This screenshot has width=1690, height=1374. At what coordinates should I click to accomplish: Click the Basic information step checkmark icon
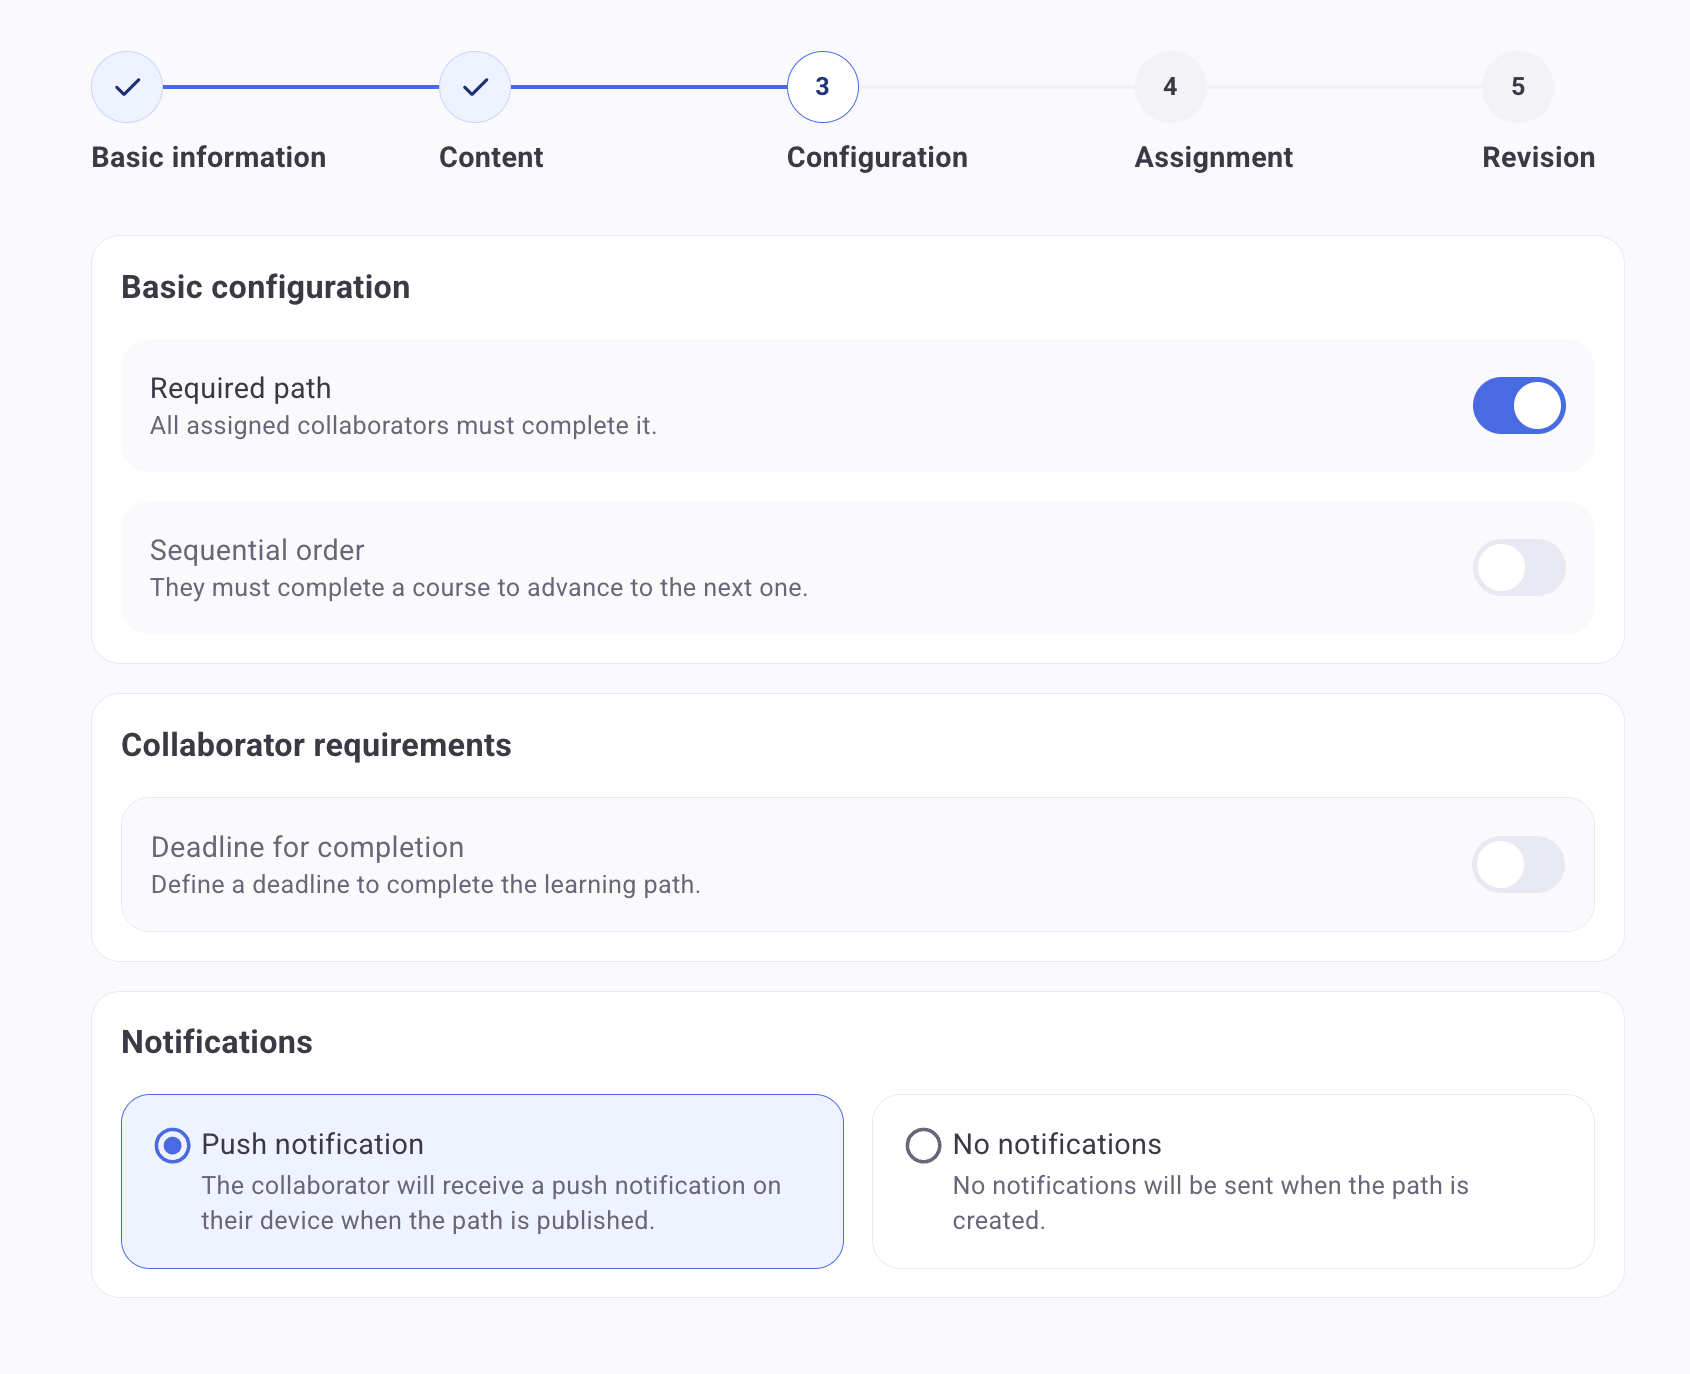pyautogui.click(x=127, y=87)
